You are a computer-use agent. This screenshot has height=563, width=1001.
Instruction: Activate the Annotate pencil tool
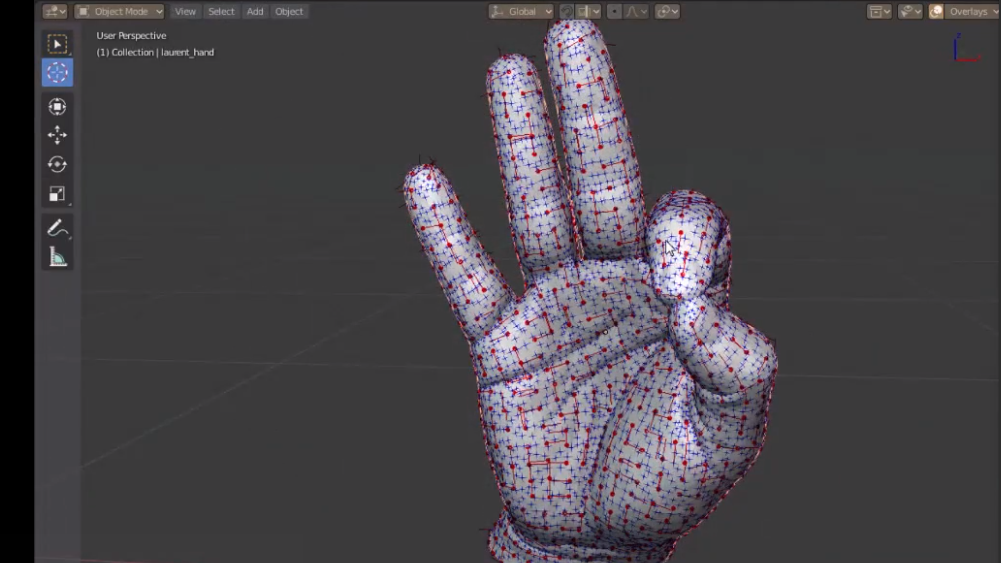57,228
